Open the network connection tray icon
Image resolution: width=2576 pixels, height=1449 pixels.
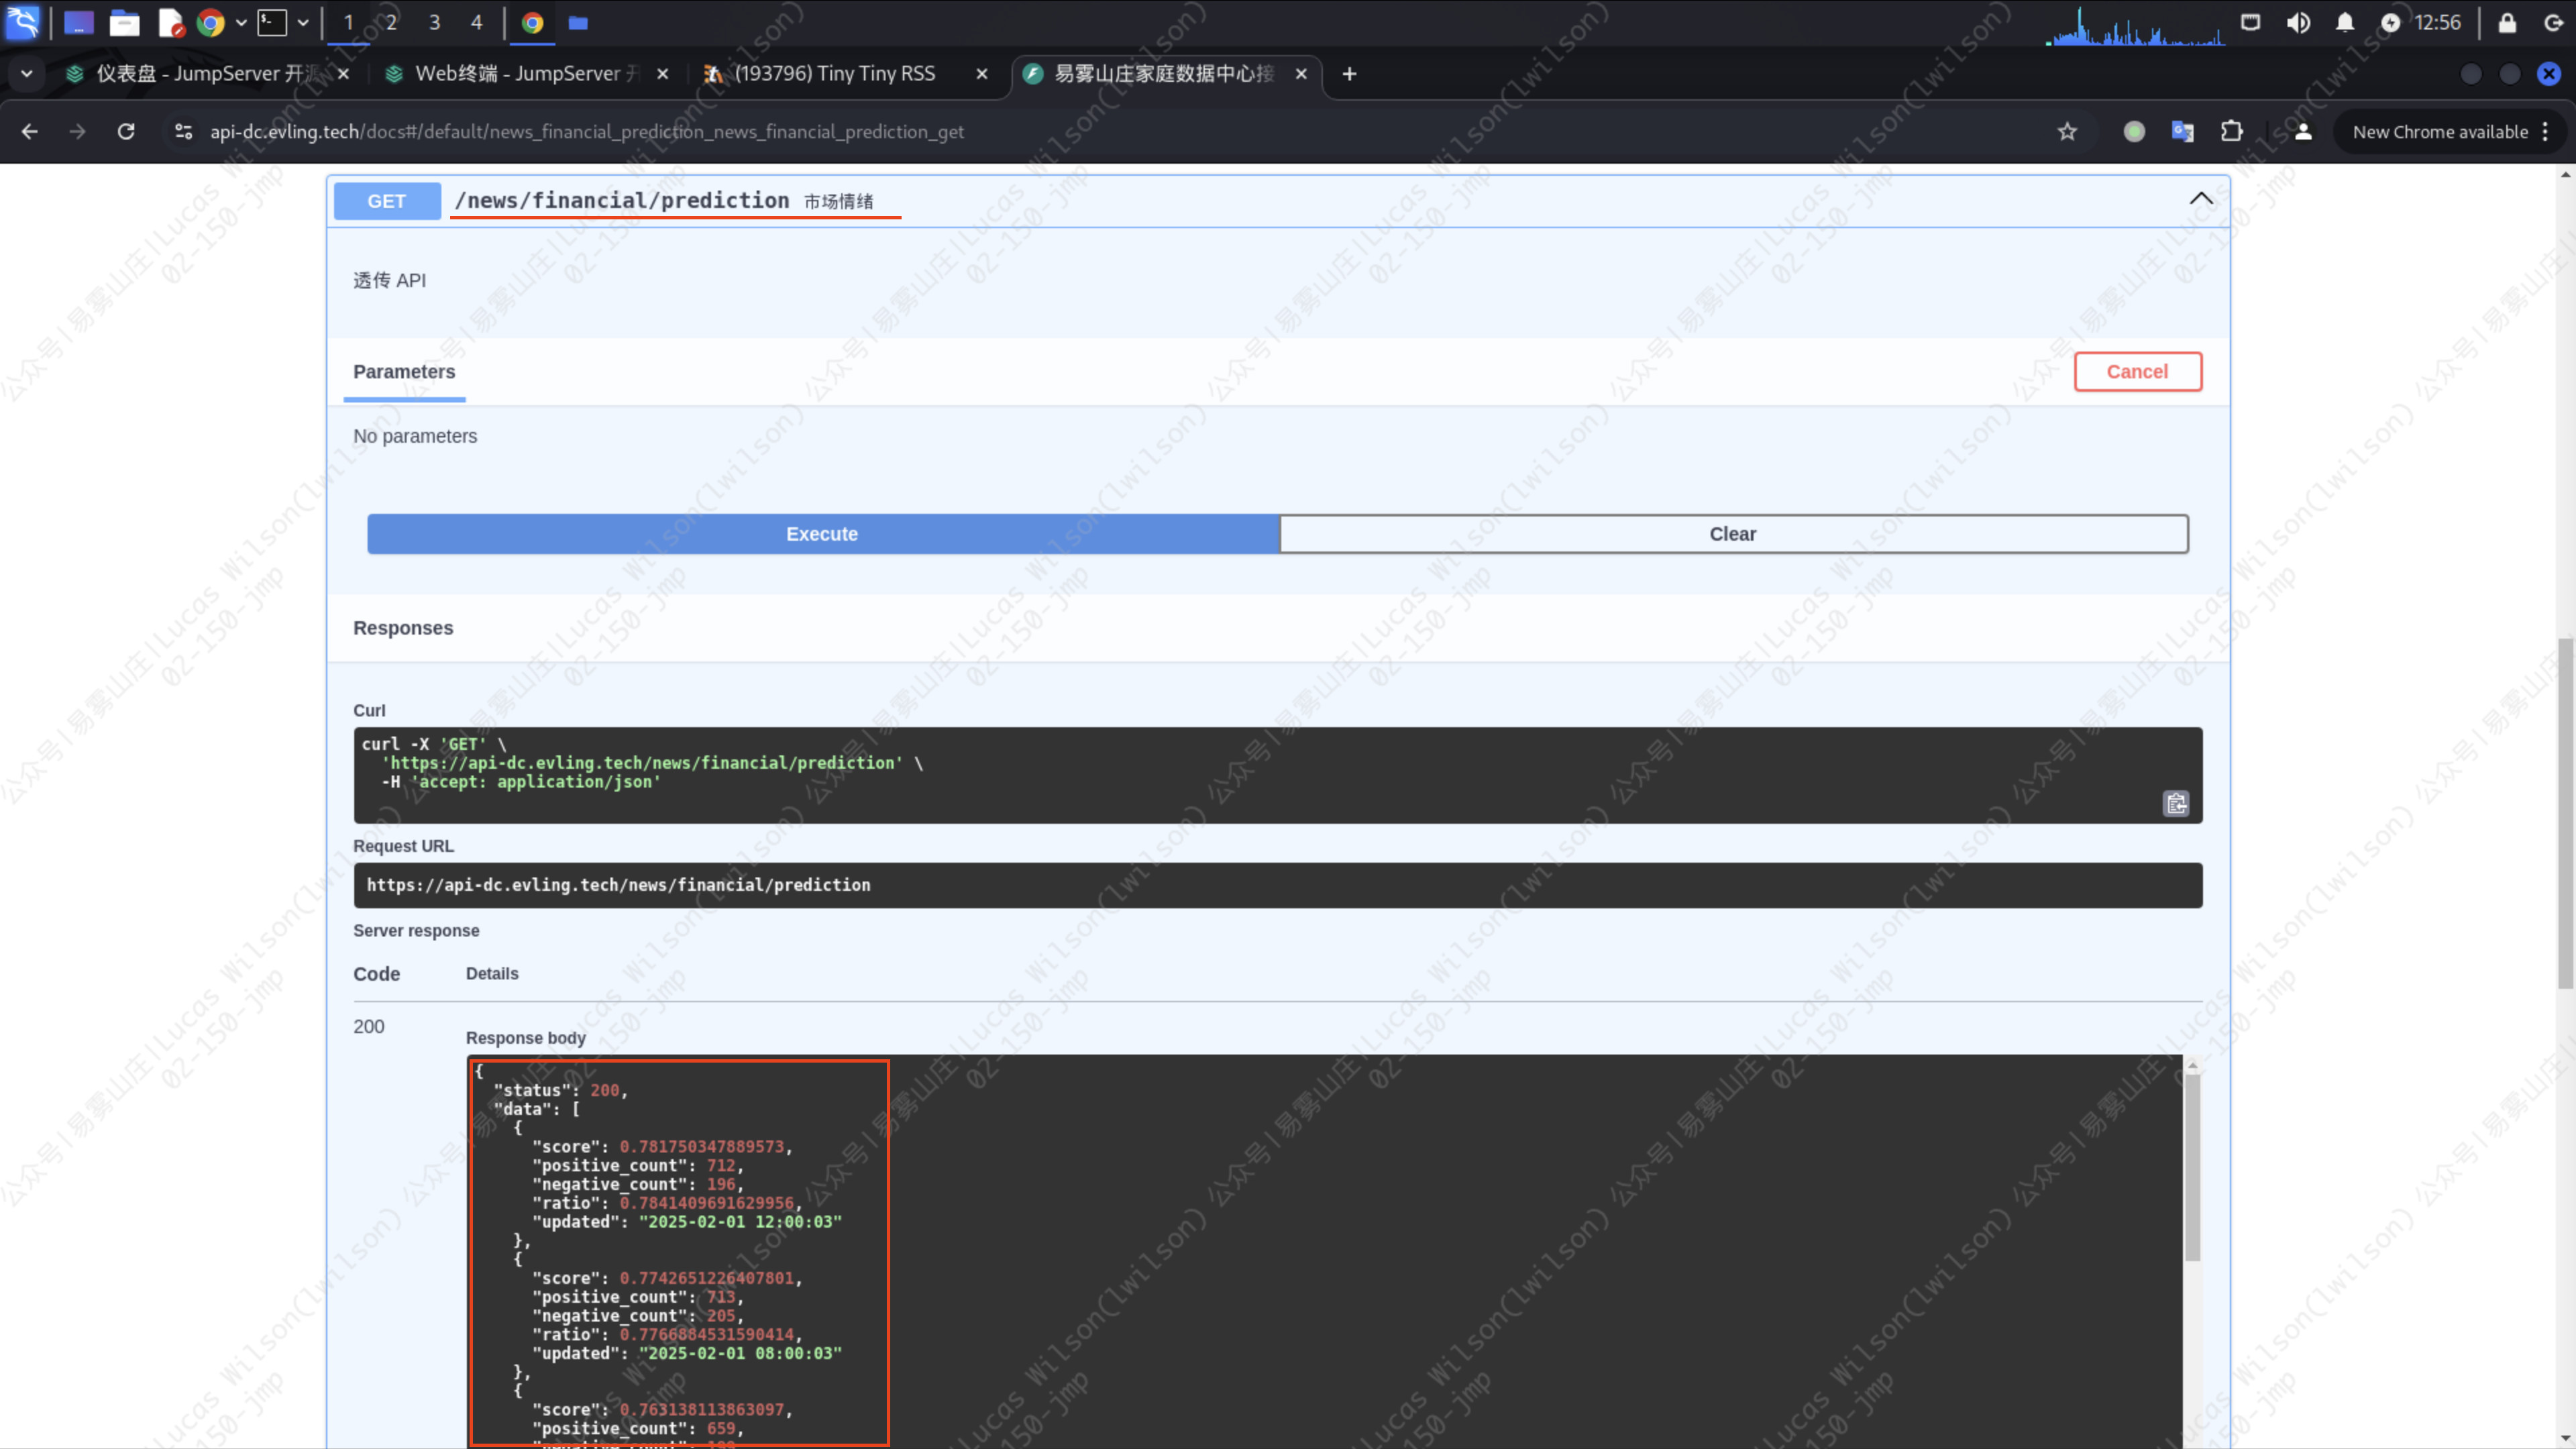2250,22
